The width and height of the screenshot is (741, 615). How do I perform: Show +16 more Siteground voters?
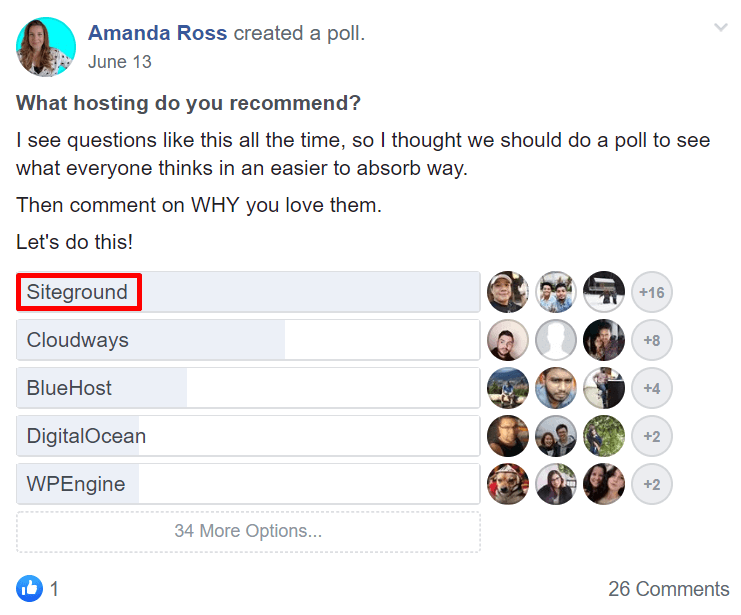(652, 292)
